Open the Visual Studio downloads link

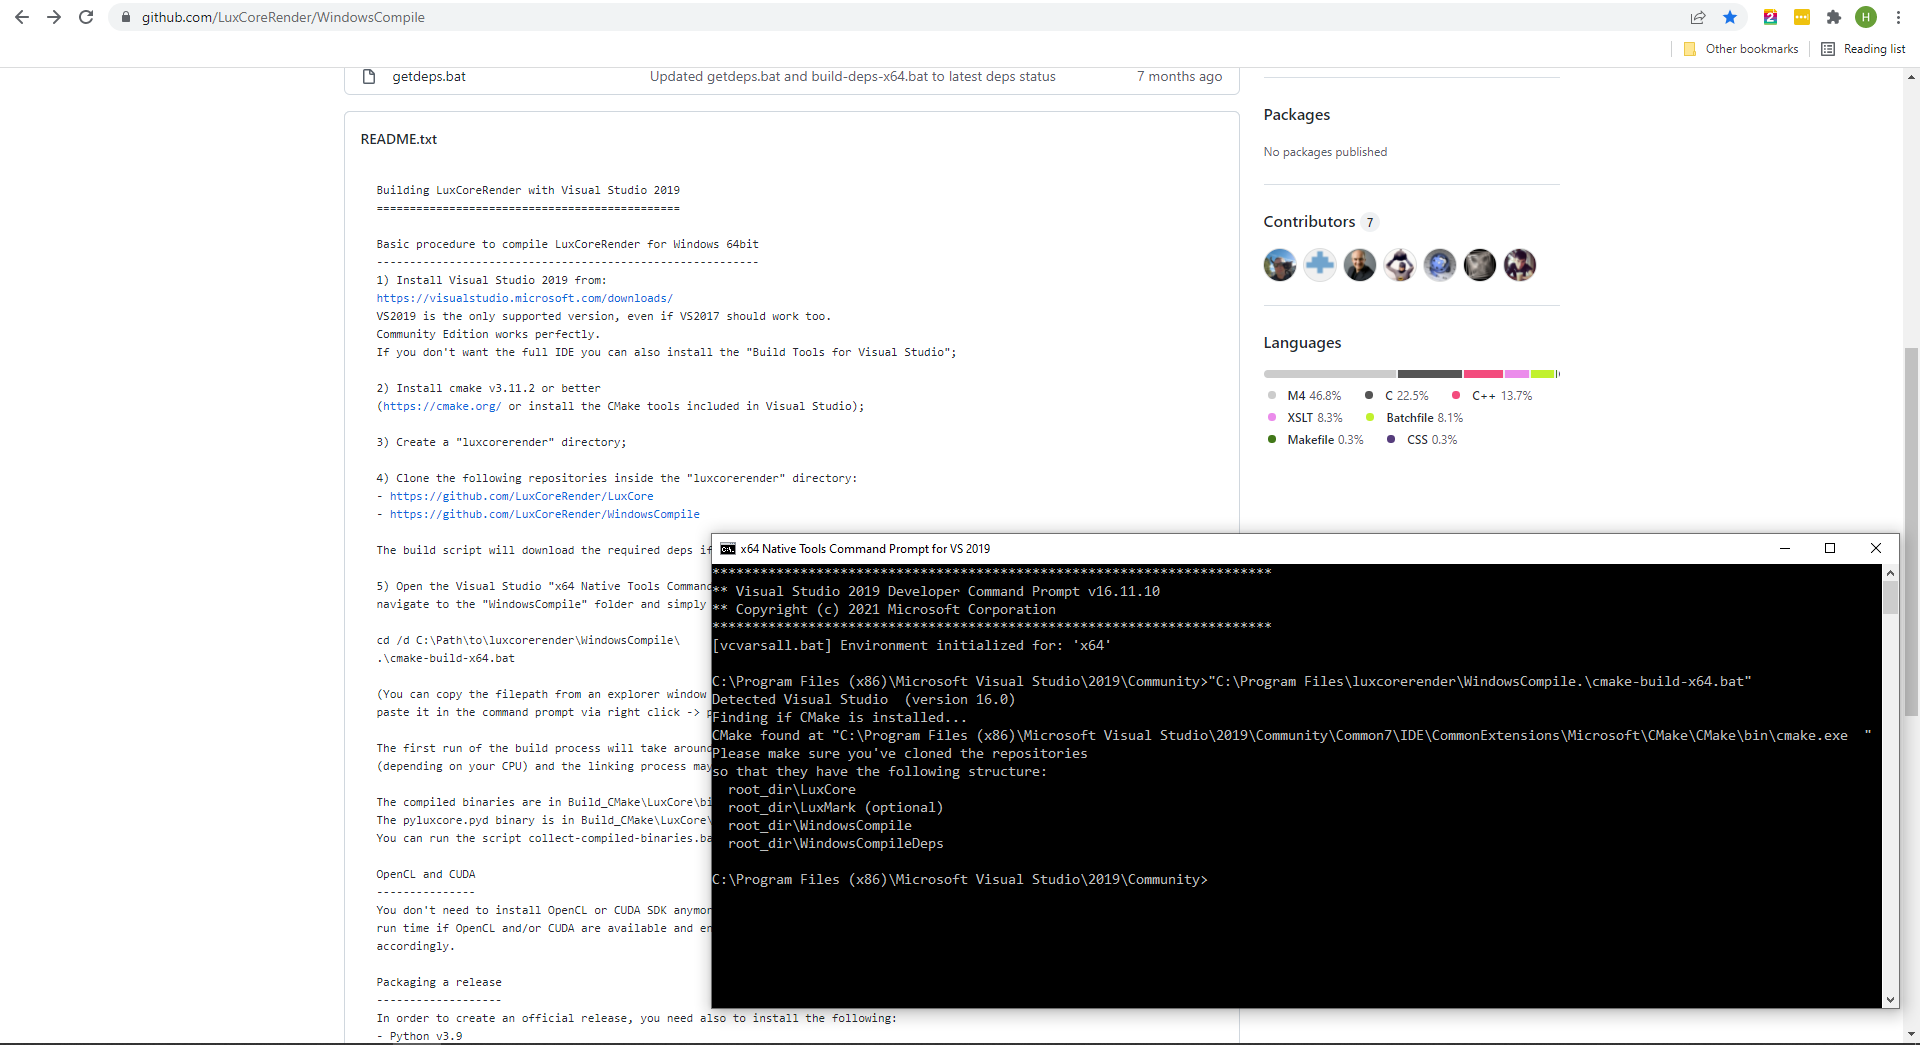click(x=524, y=298)
